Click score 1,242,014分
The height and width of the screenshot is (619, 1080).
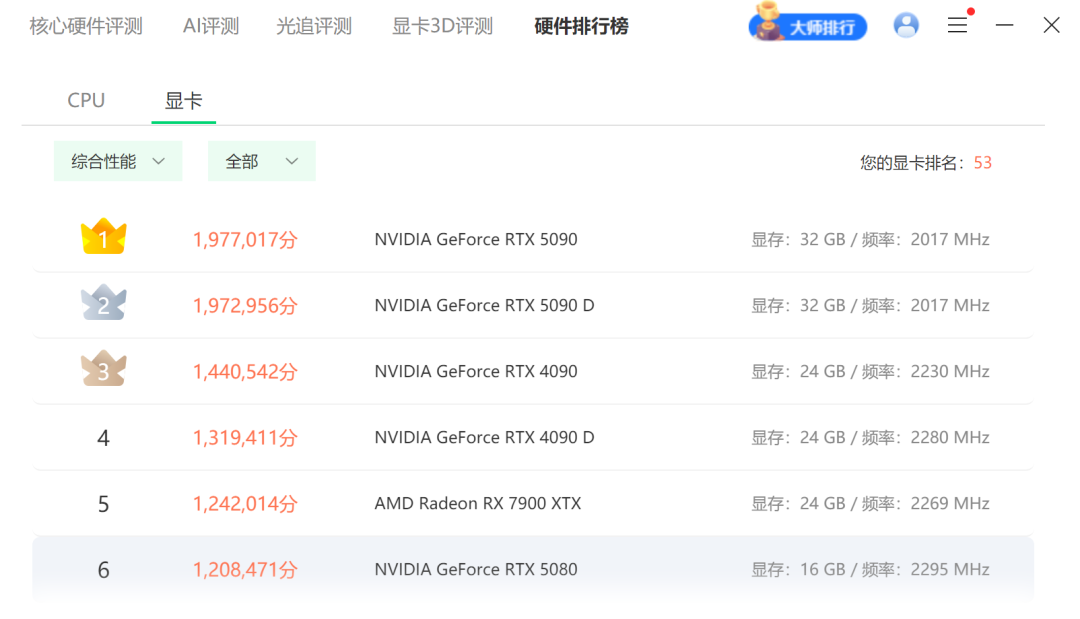(245, 504)
